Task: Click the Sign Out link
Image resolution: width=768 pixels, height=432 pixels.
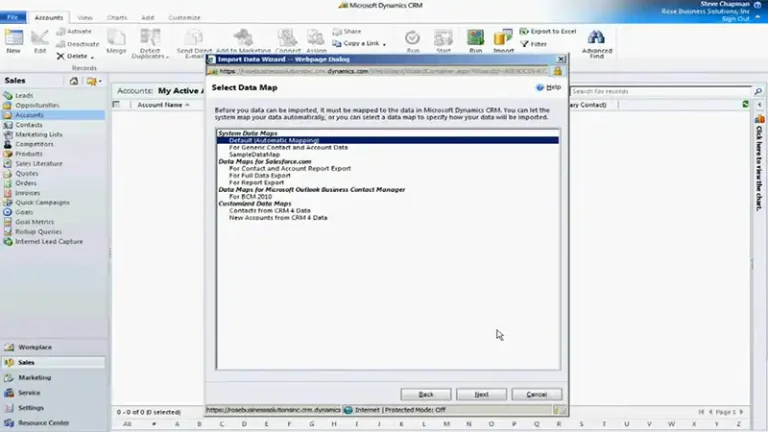Action: [735, 19]
